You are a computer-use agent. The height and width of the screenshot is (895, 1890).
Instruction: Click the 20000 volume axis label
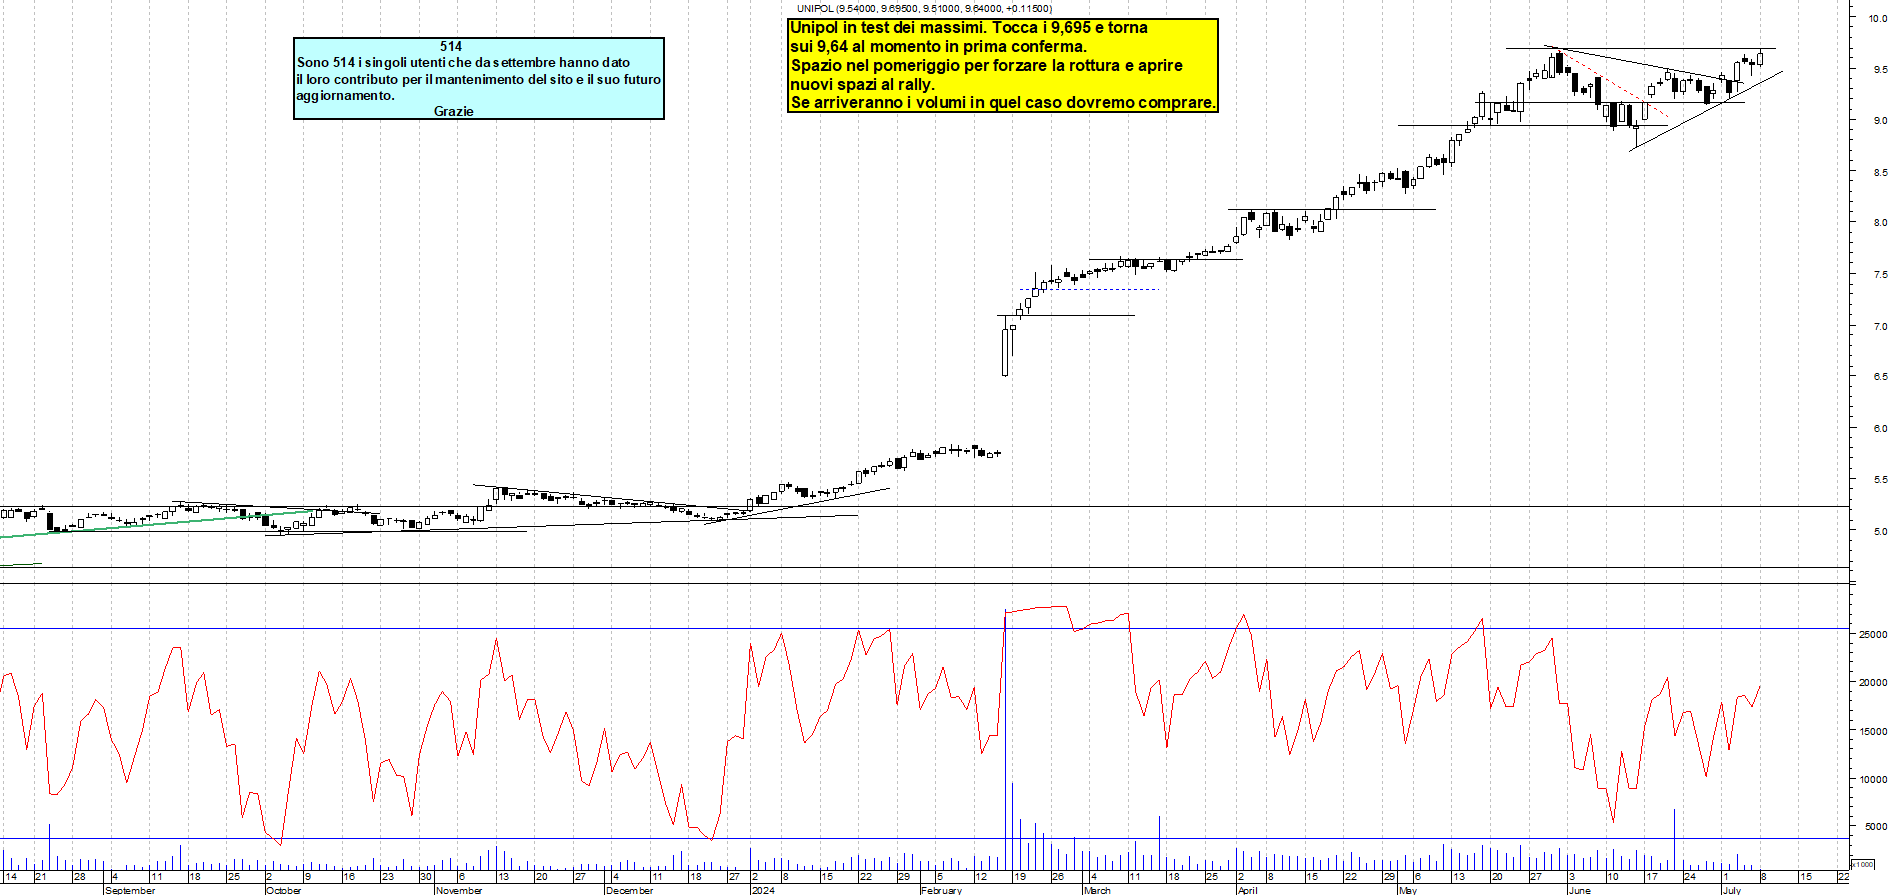click(x=1873, y=682)
